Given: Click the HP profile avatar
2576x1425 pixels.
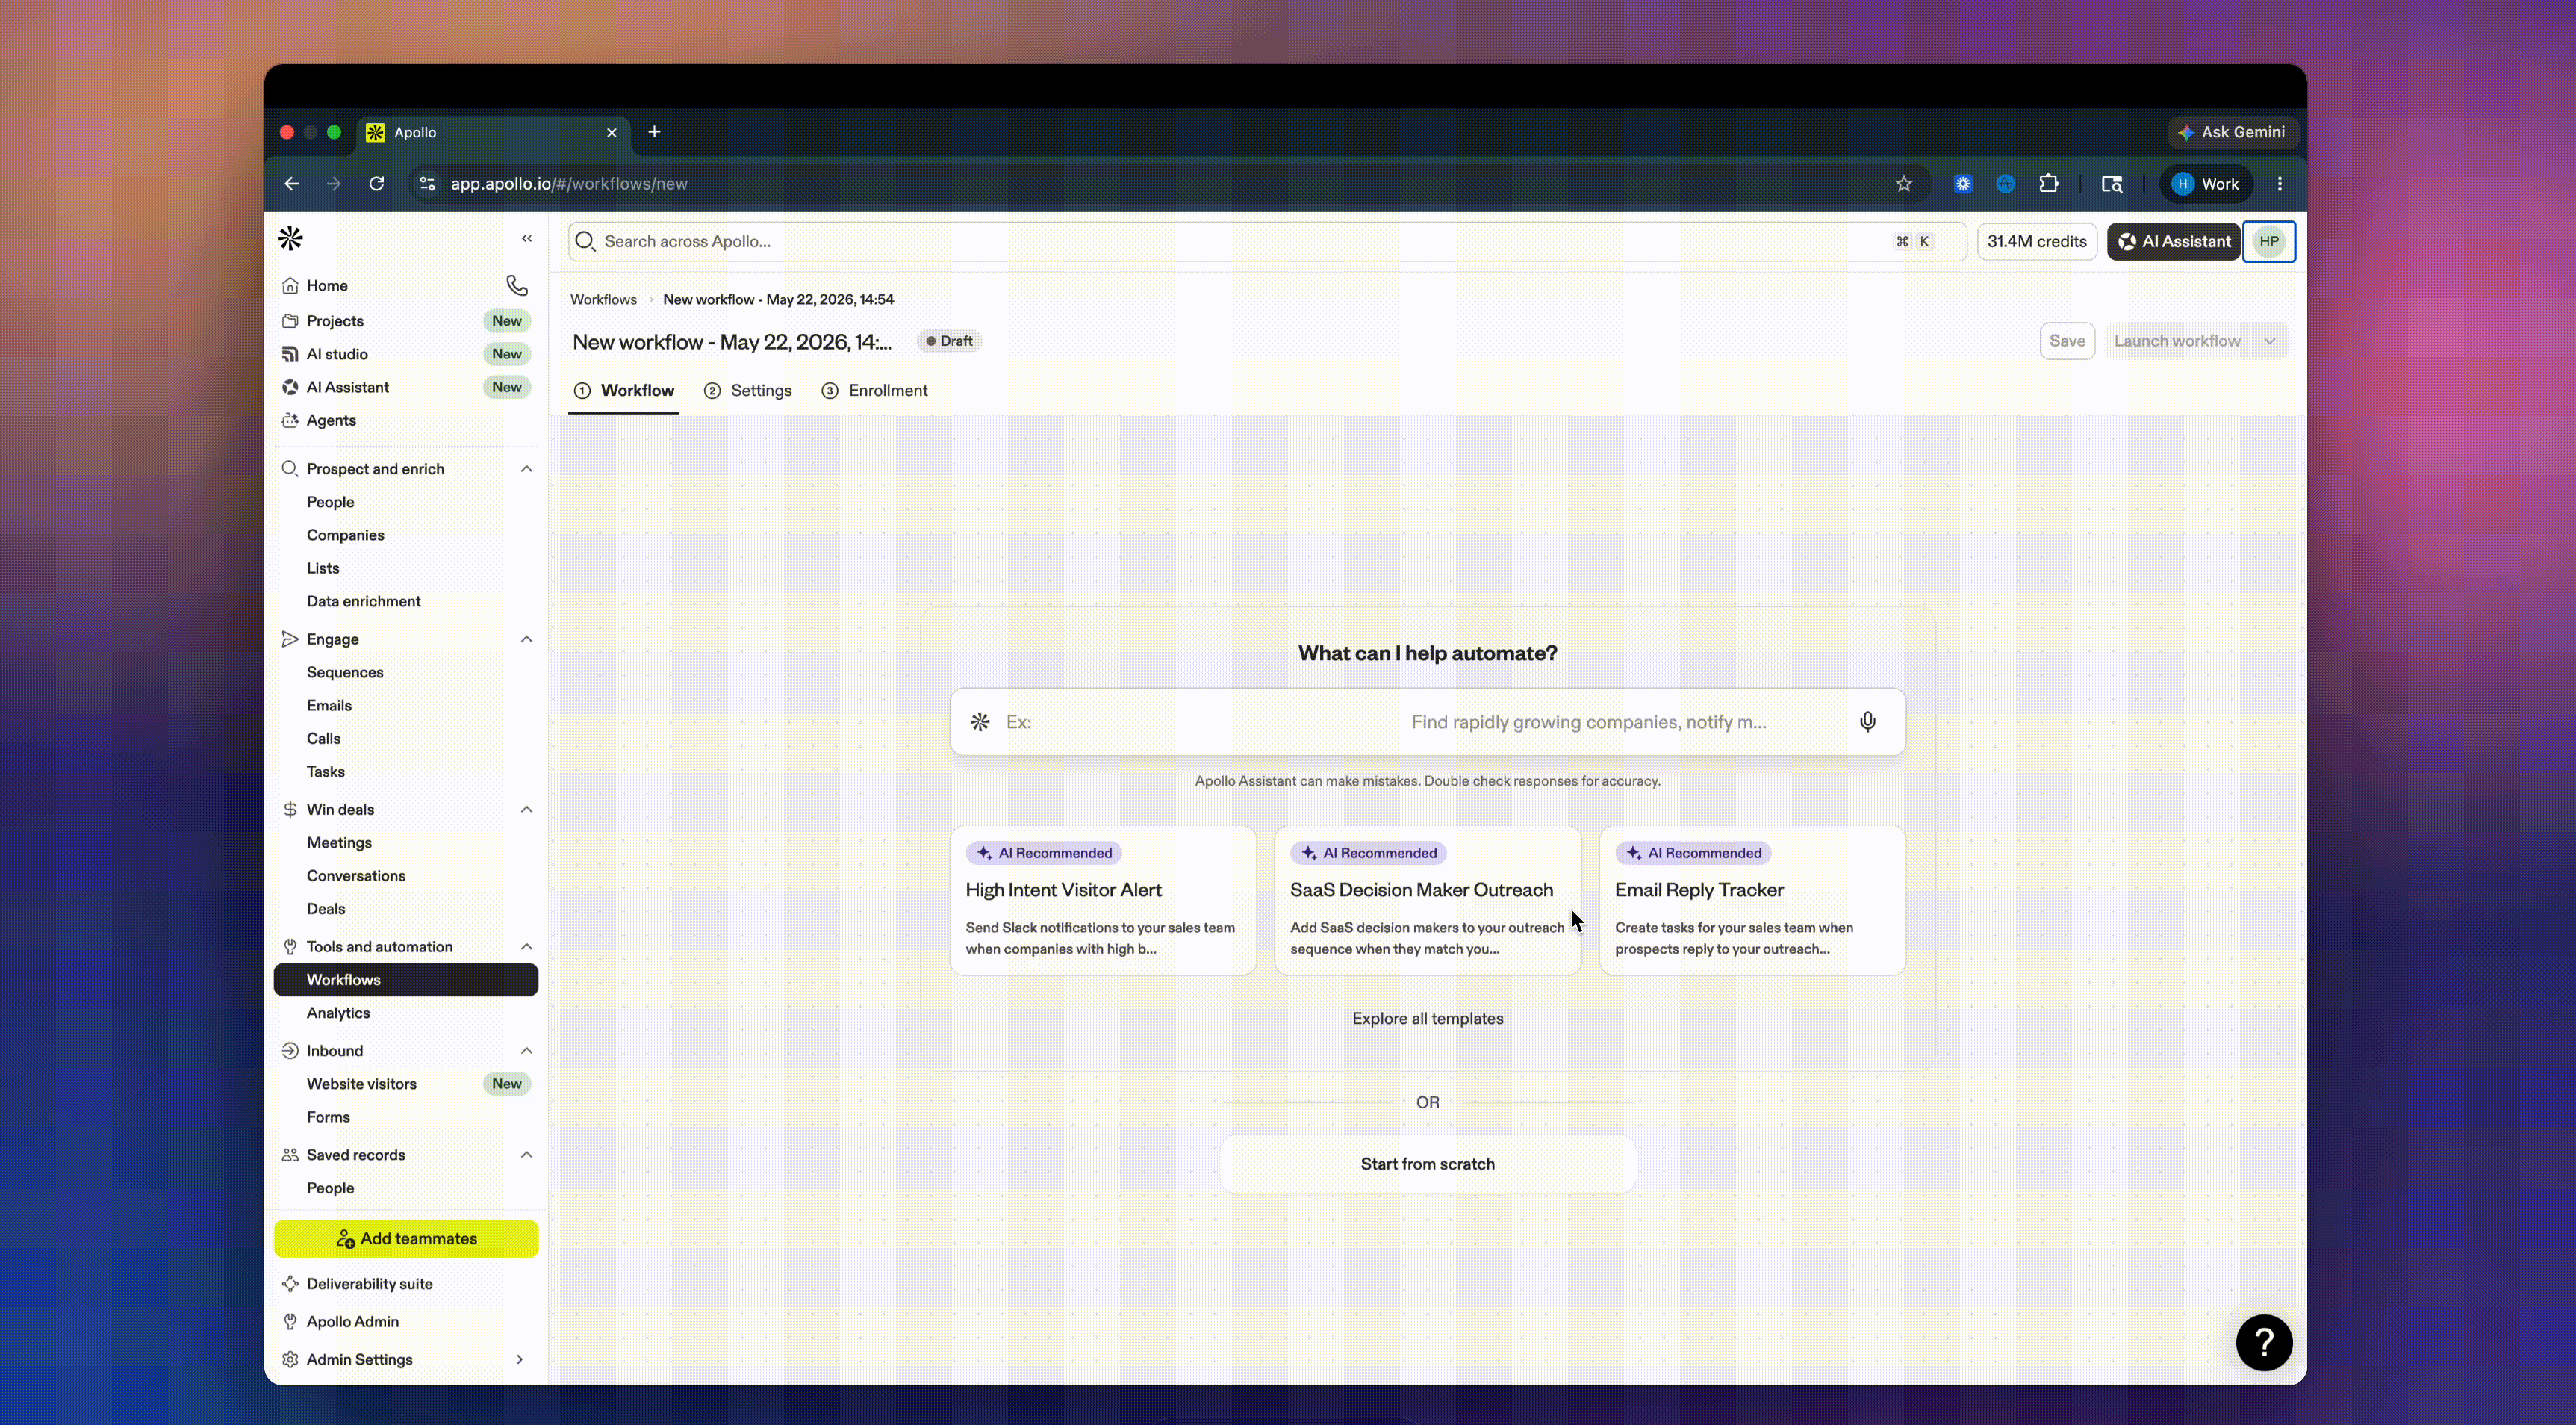Looking at the screenshot, I should (2269, 241).
